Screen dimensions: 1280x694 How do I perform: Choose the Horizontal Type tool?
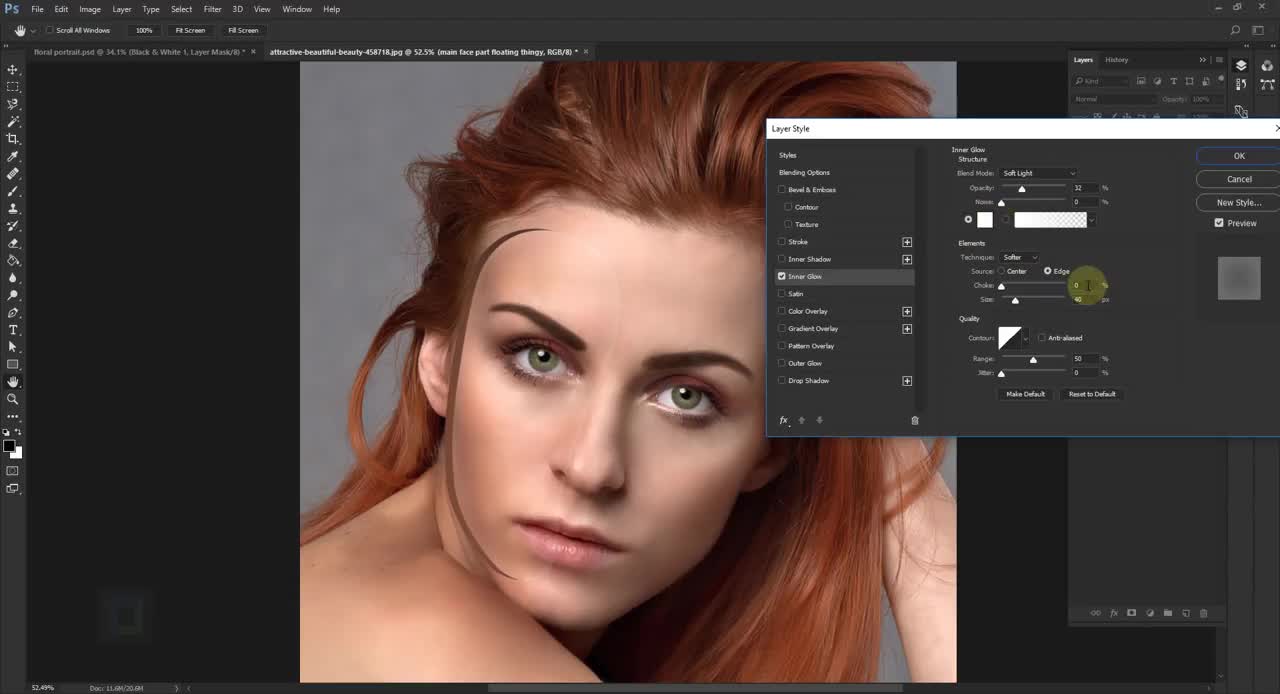point(13,329)
